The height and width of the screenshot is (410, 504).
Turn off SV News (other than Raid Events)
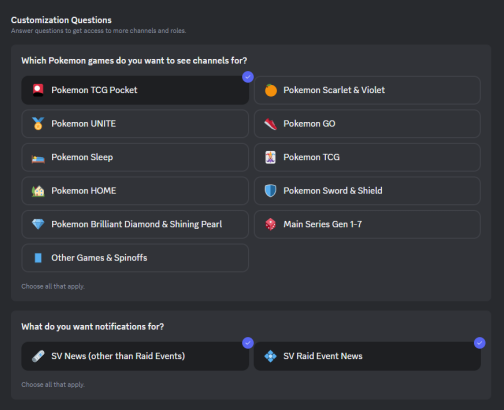(135, 356)
